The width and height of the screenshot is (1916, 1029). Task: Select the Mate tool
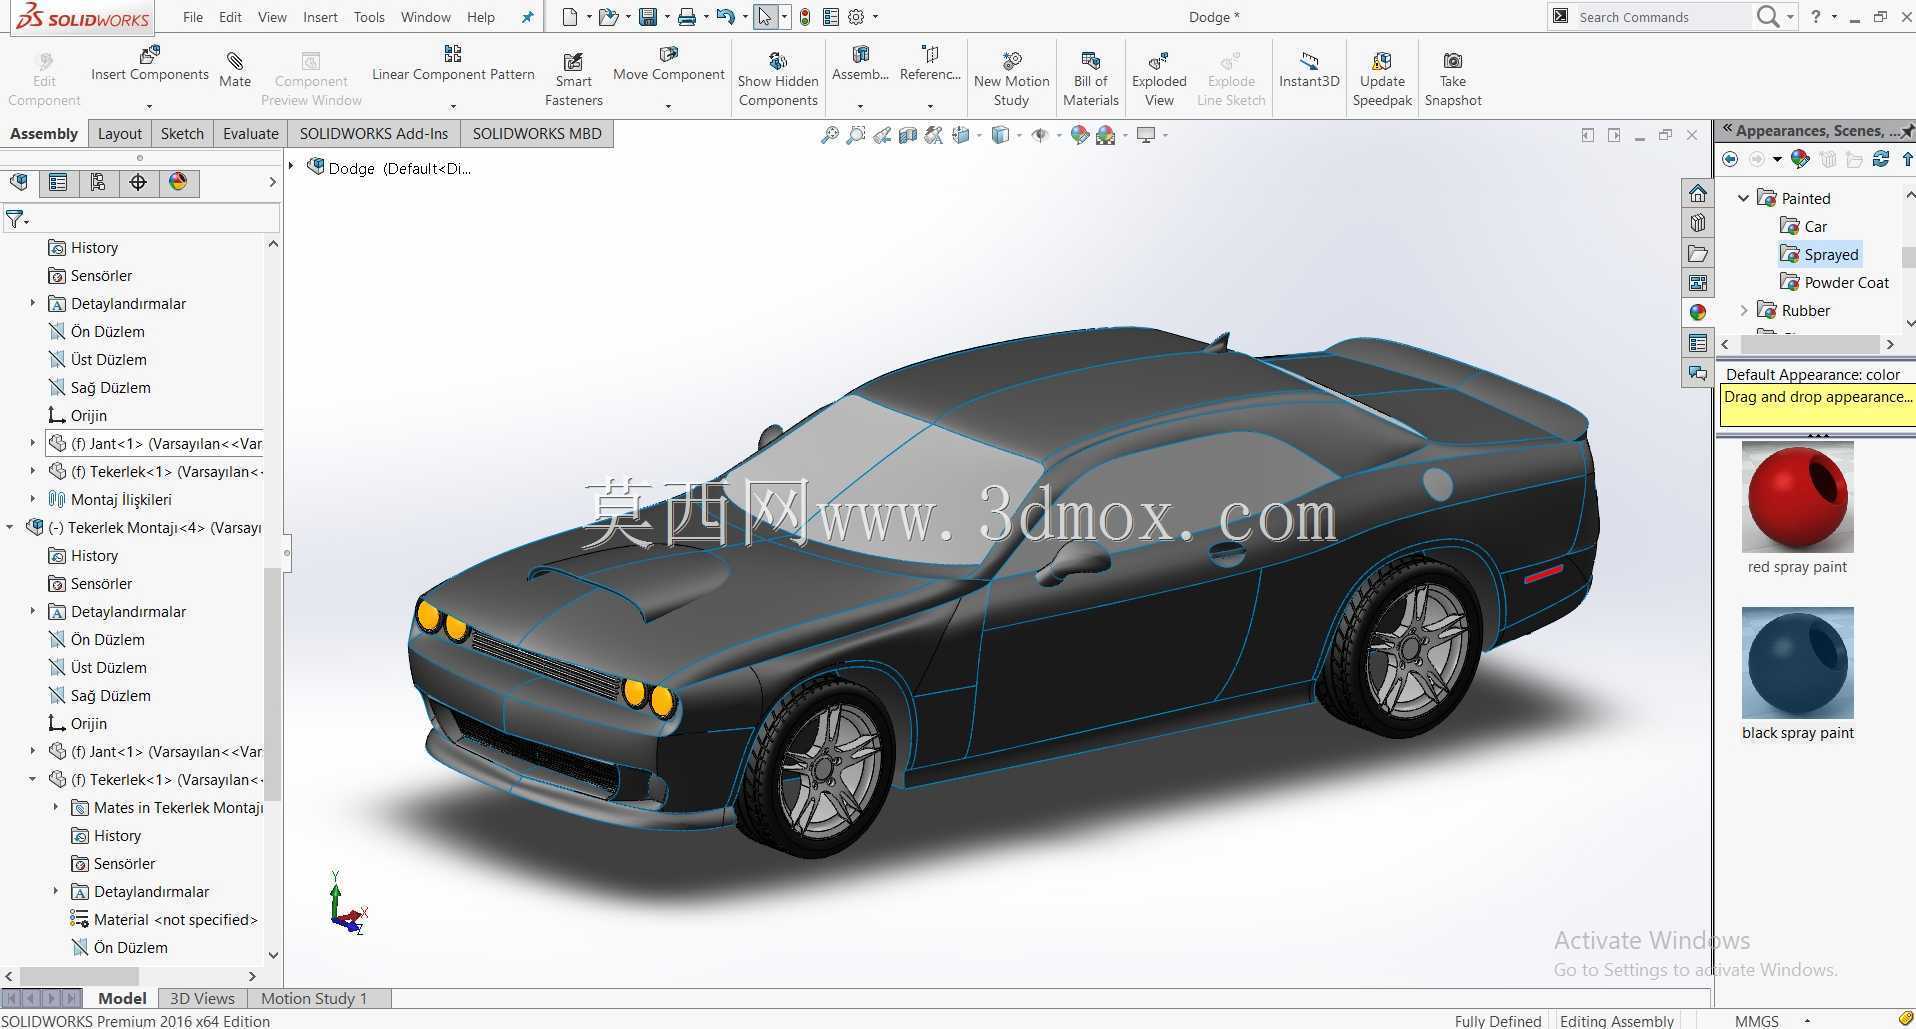(x=235, y=70)
